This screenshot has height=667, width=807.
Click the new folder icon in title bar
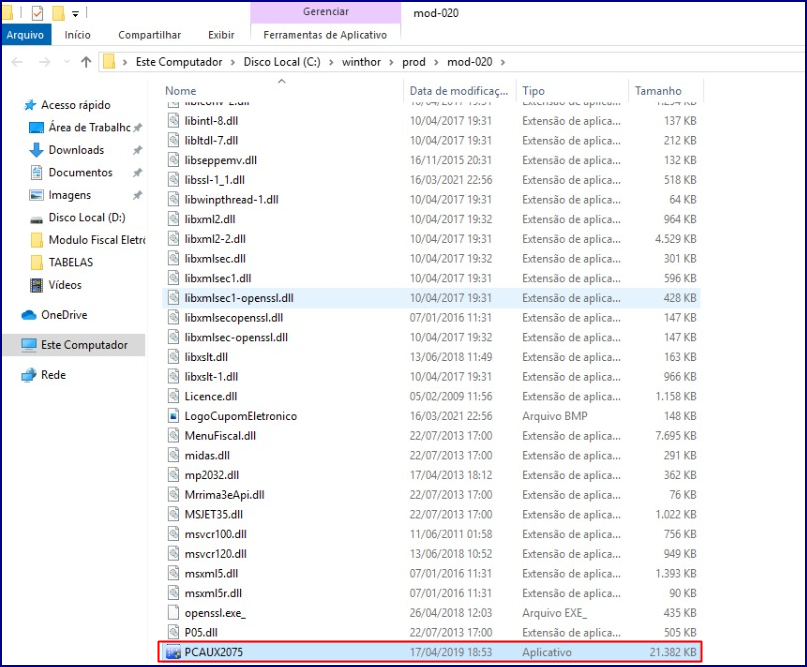pos(59,13)
